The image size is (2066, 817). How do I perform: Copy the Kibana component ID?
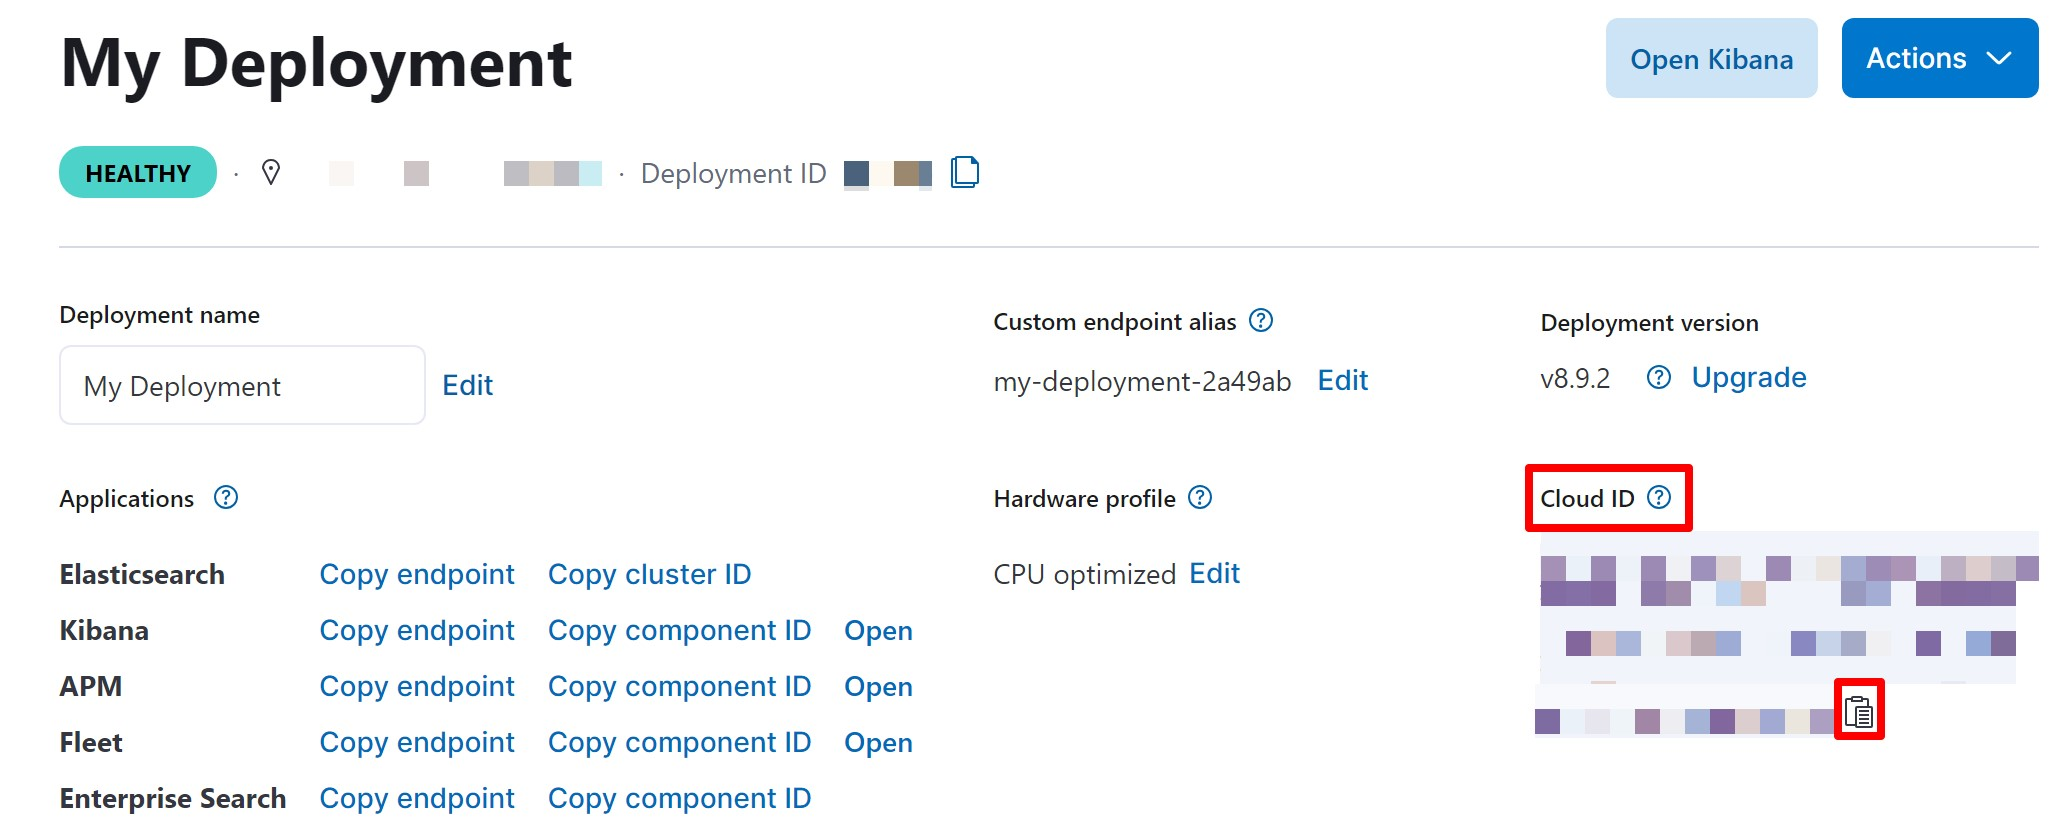pyautogui.click(x=679, y=630)
